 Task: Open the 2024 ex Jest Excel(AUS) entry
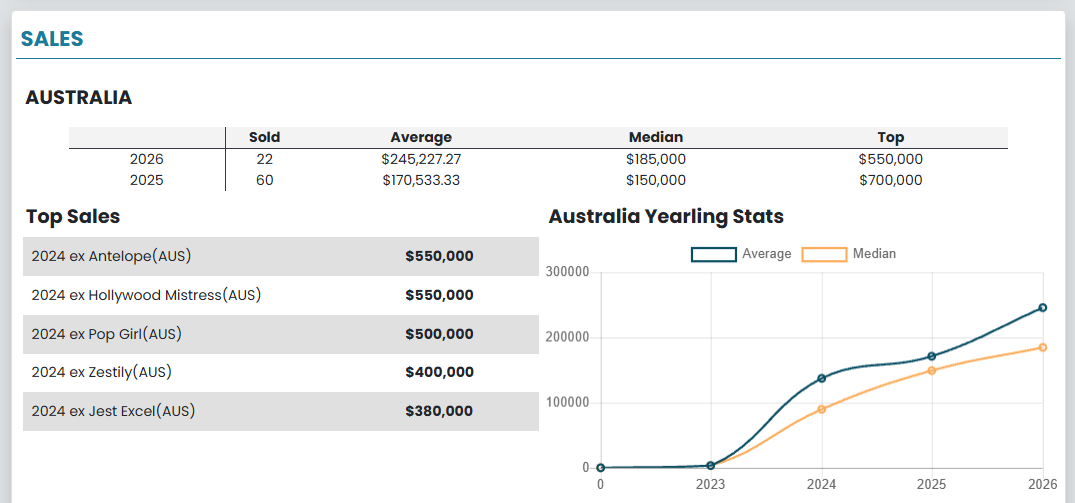point(113,411)
